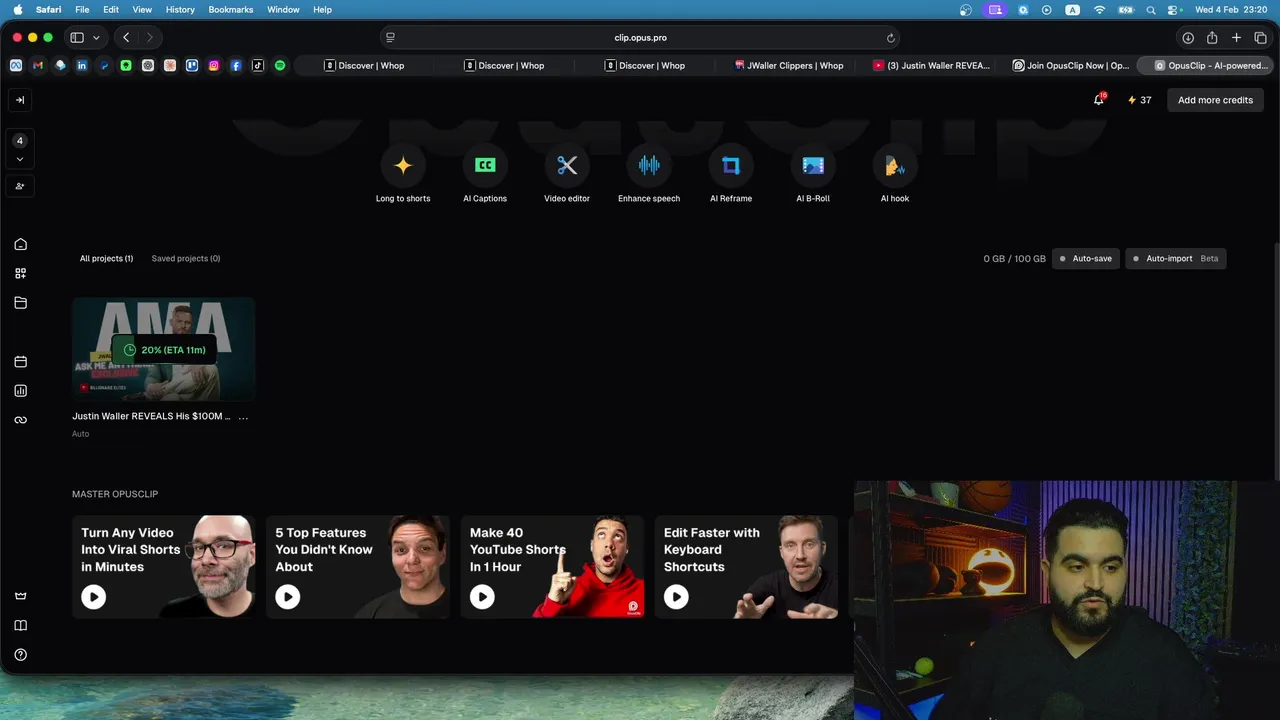Open the AI B-Roll tool
The image size is (1280, 720).
pos(813,166)
